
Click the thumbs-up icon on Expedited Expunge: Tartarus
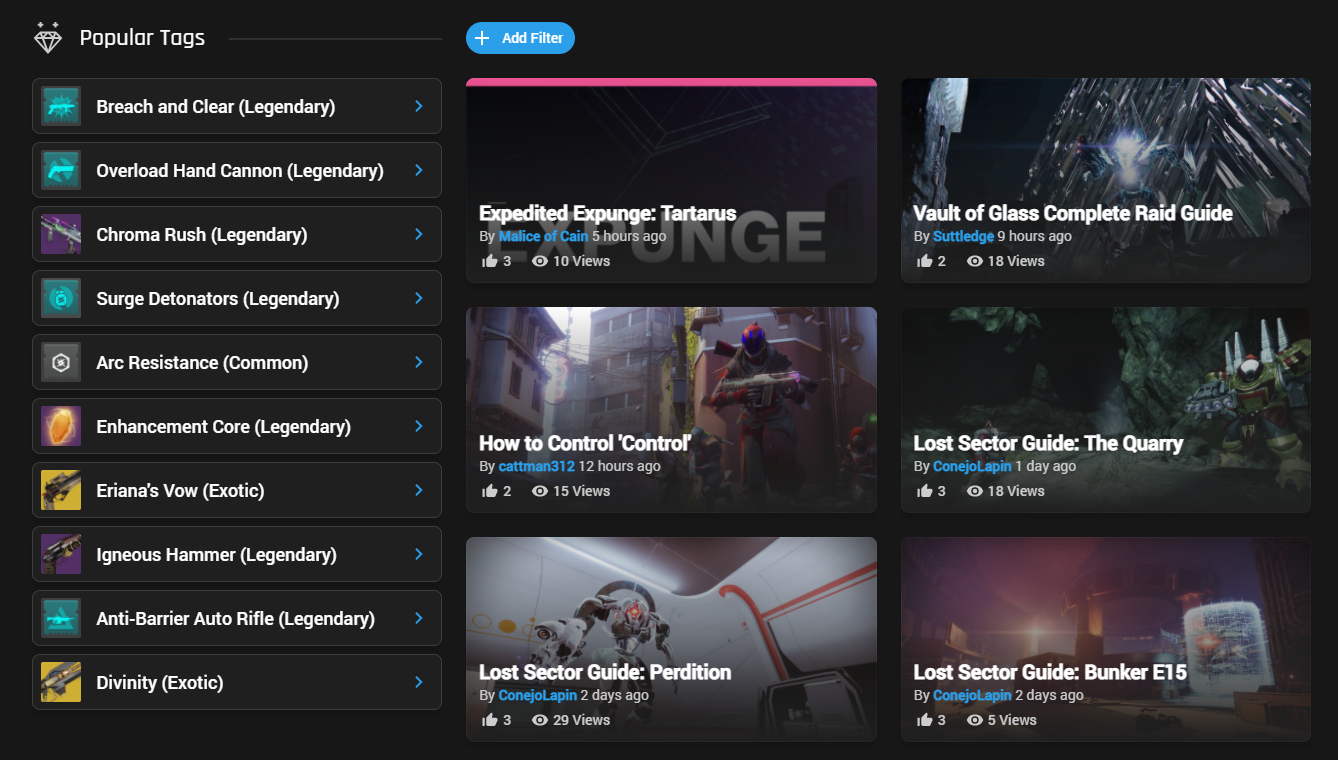(490, 261)
